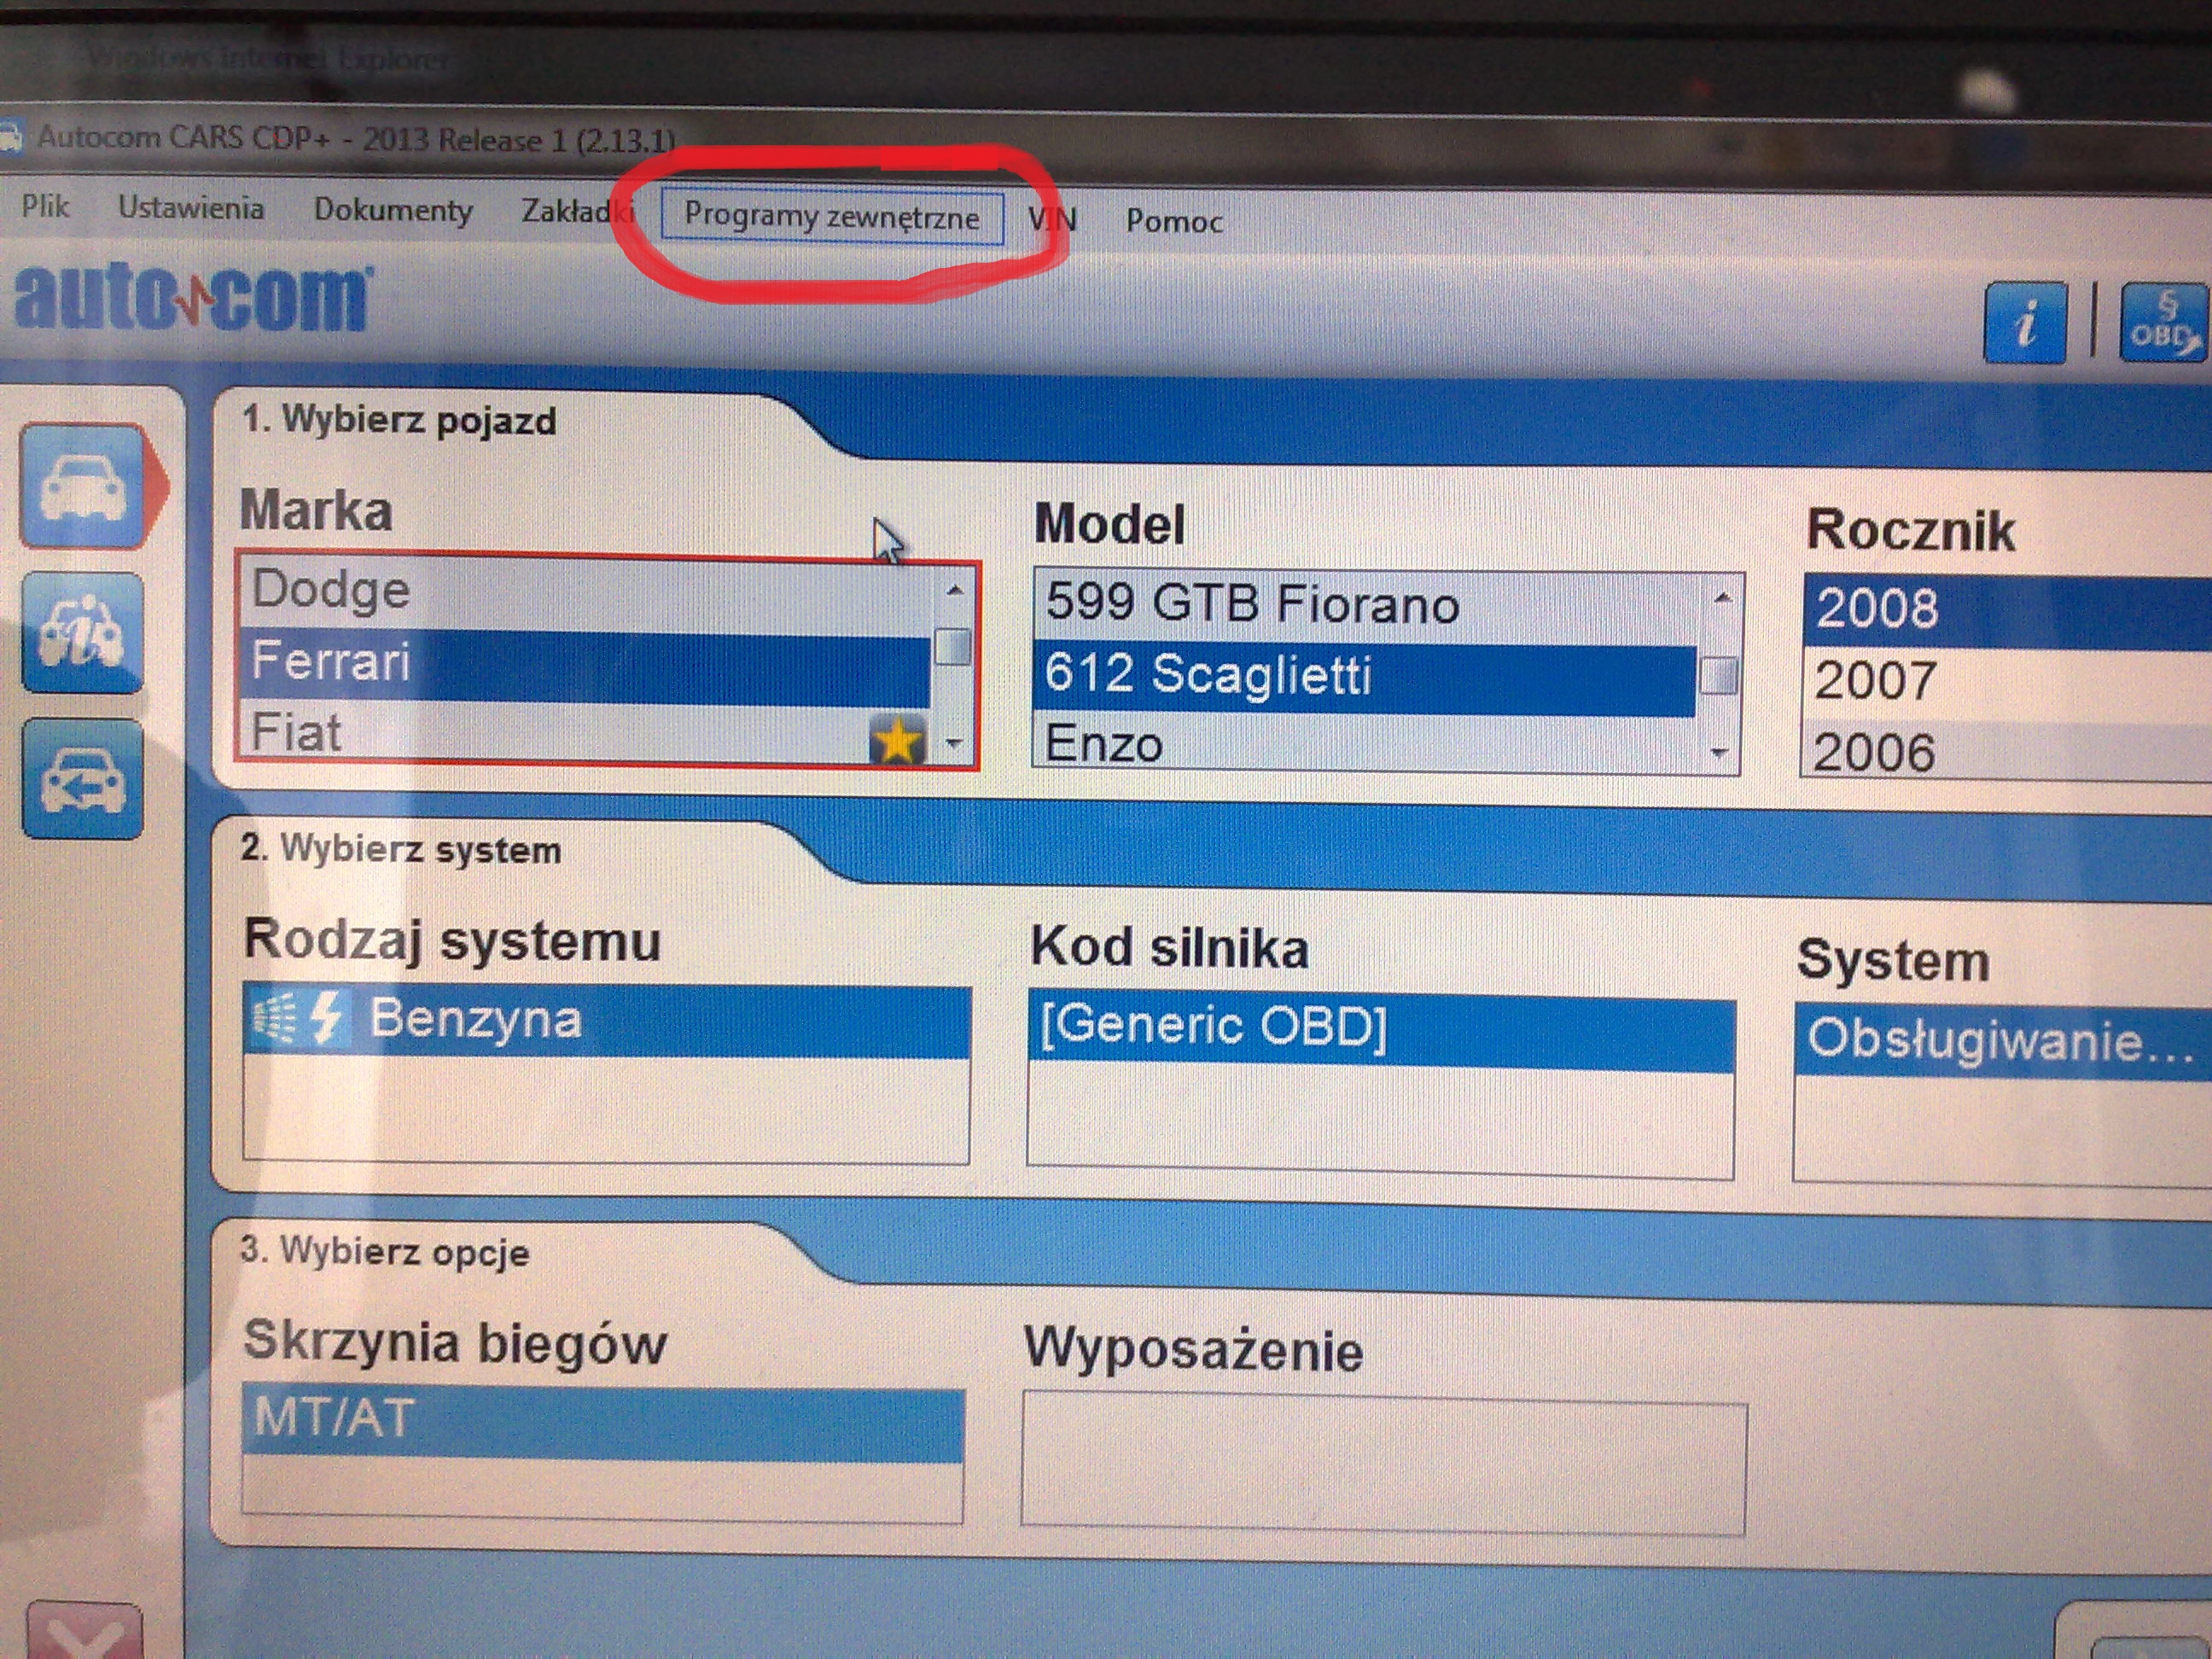Click the Model list scrollbar thumb
The height and width of the screenshot is (1659, 2212).
(1719, 676)
